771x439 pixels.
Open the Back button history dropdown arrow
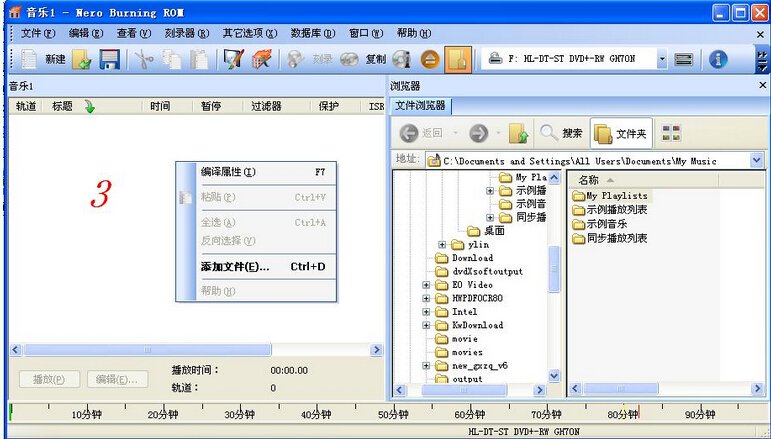(455, 133)
